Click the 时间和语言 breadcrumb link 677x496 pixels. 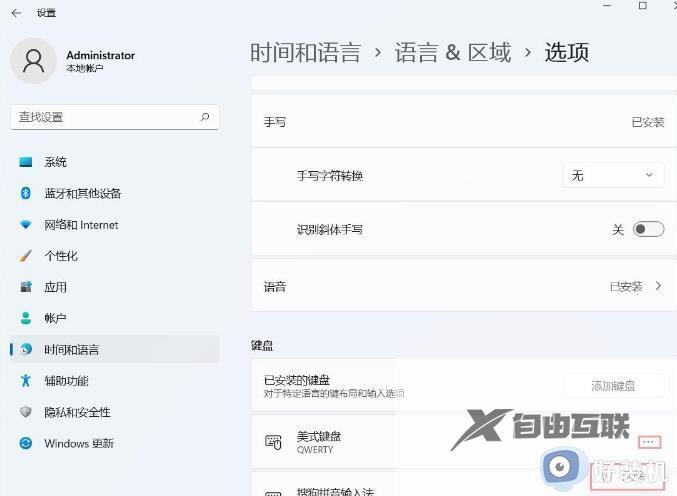[305, 53]
